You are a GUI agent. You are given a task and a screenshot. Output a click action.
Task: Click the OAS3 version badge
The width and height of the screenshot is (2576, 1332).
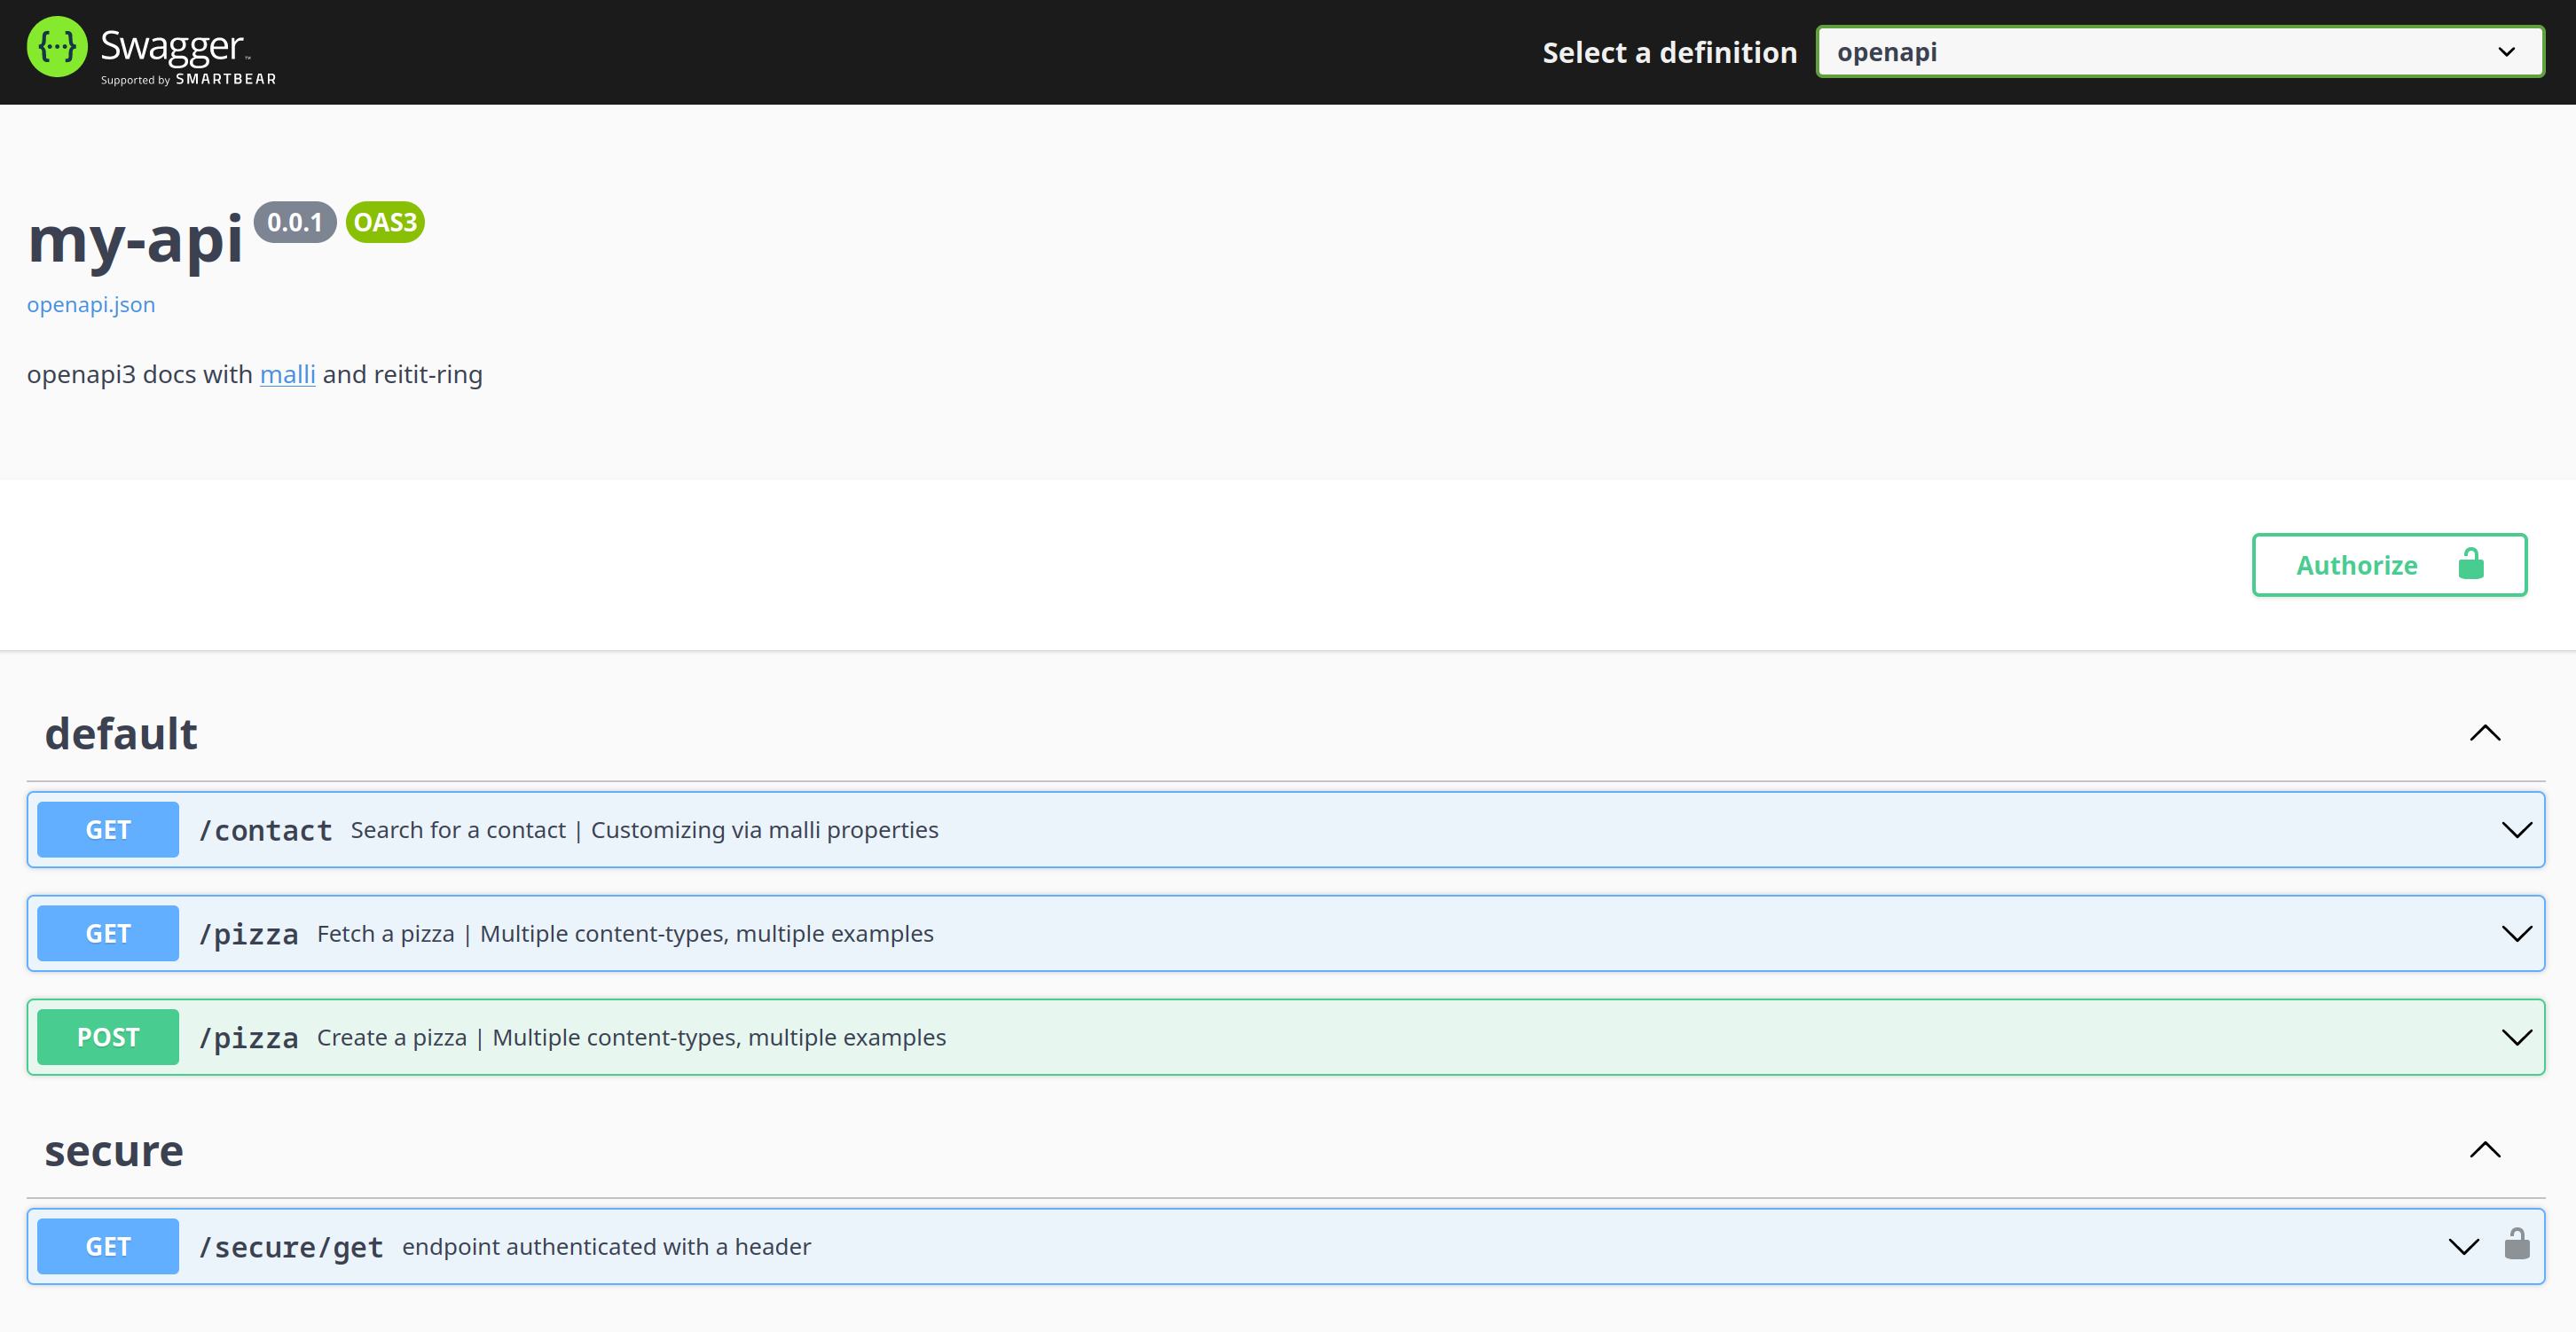tap(385, 222)
